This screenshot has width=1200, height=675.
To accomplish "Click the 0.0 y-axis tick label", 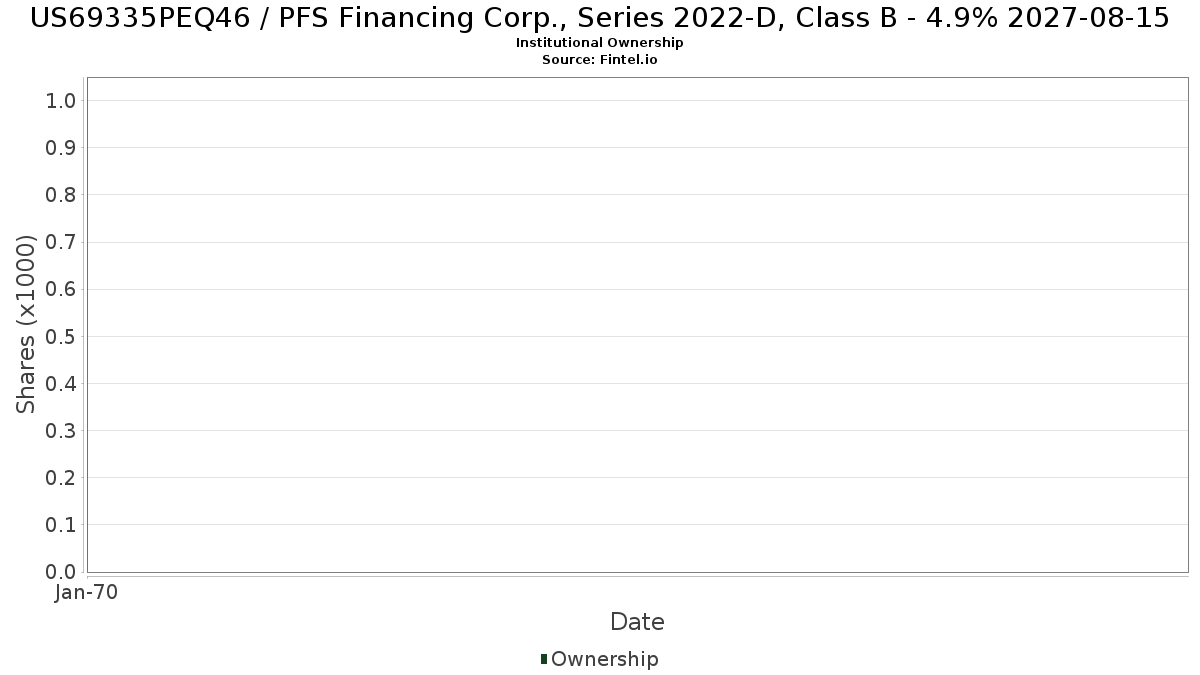I will [61, 572].
